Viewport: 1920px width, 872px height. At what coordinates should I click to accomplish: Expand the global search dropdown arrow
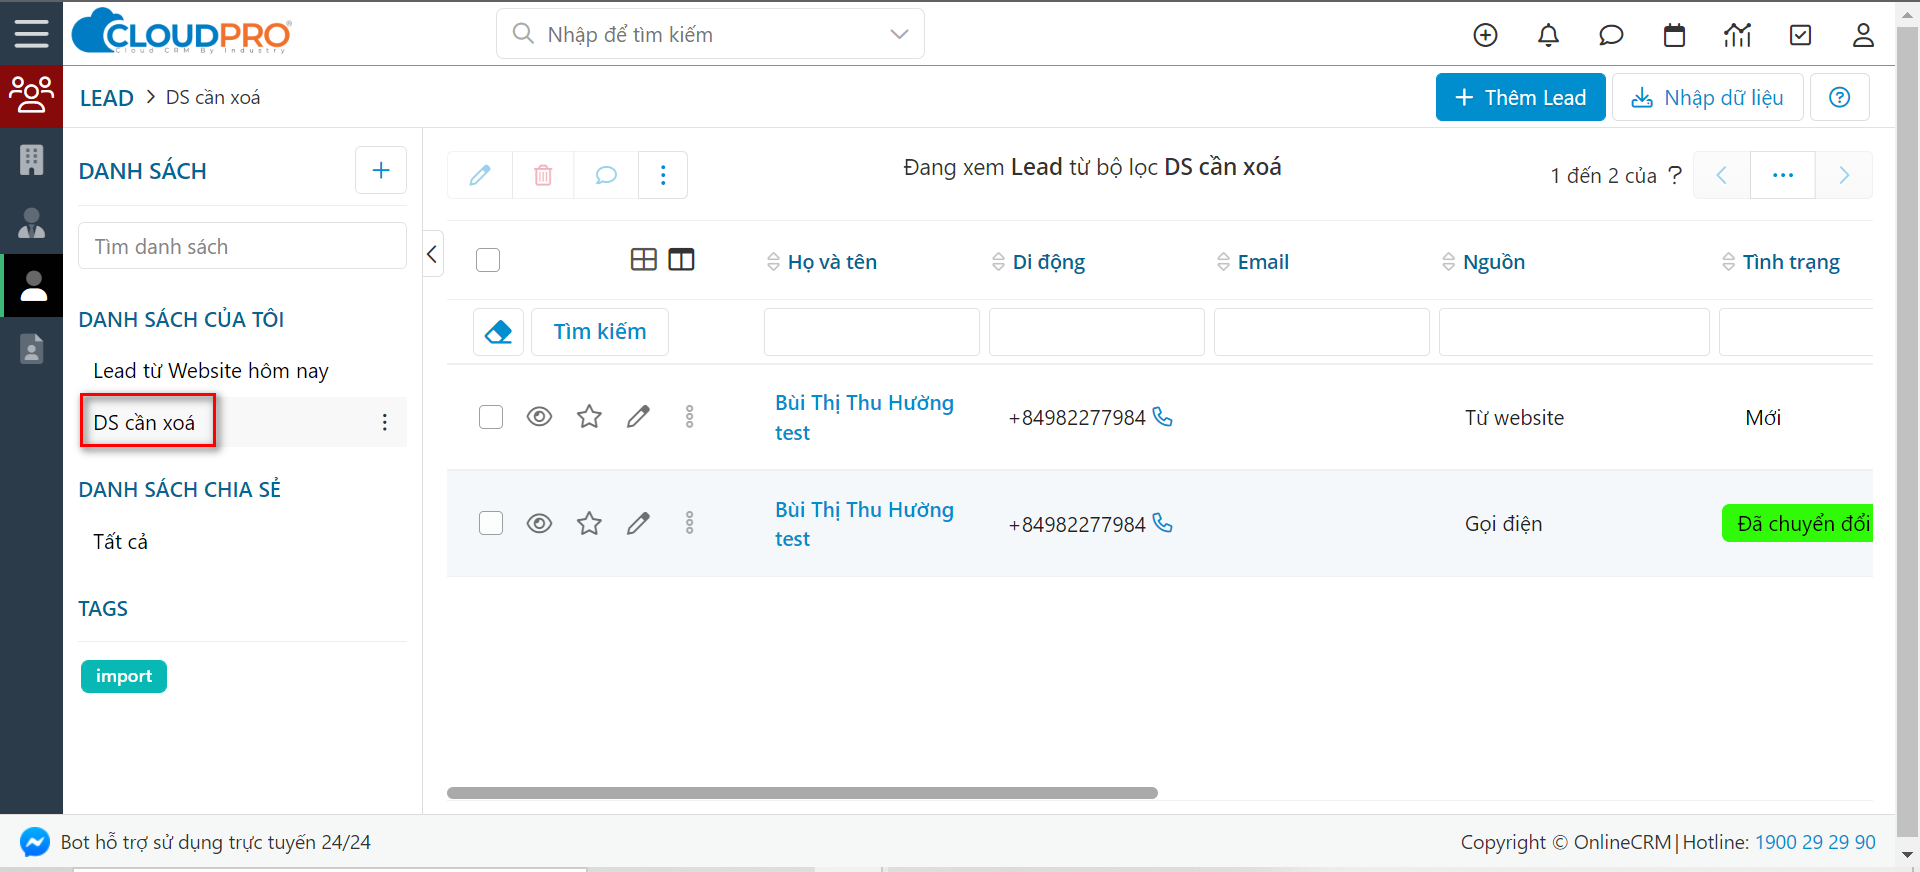(x=899, y=34)
